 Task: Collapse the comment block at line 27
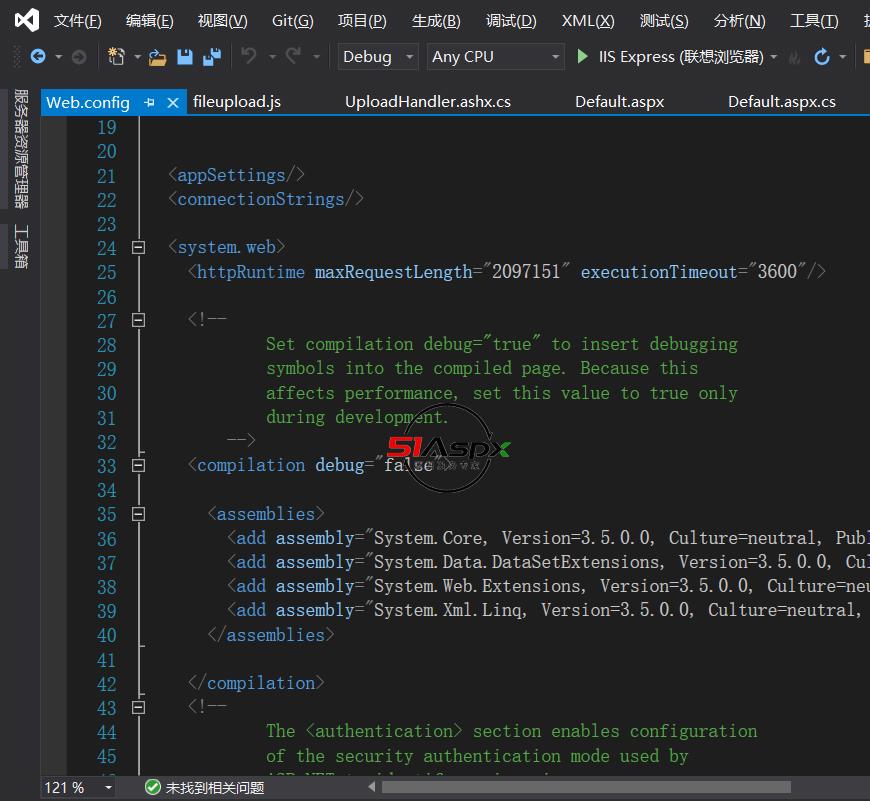click(x=139, y=320)
